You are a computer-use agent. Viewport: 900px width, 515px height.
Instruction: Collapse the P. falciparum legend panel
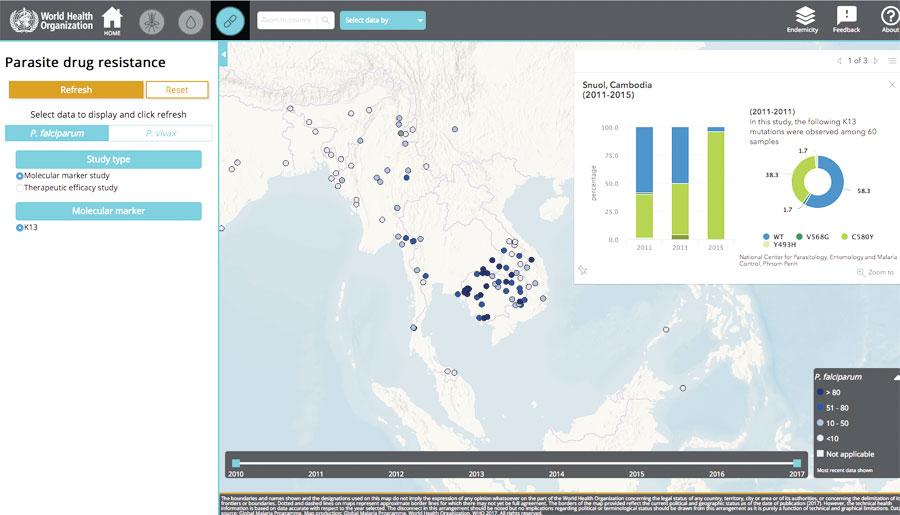tap(896, 377)
